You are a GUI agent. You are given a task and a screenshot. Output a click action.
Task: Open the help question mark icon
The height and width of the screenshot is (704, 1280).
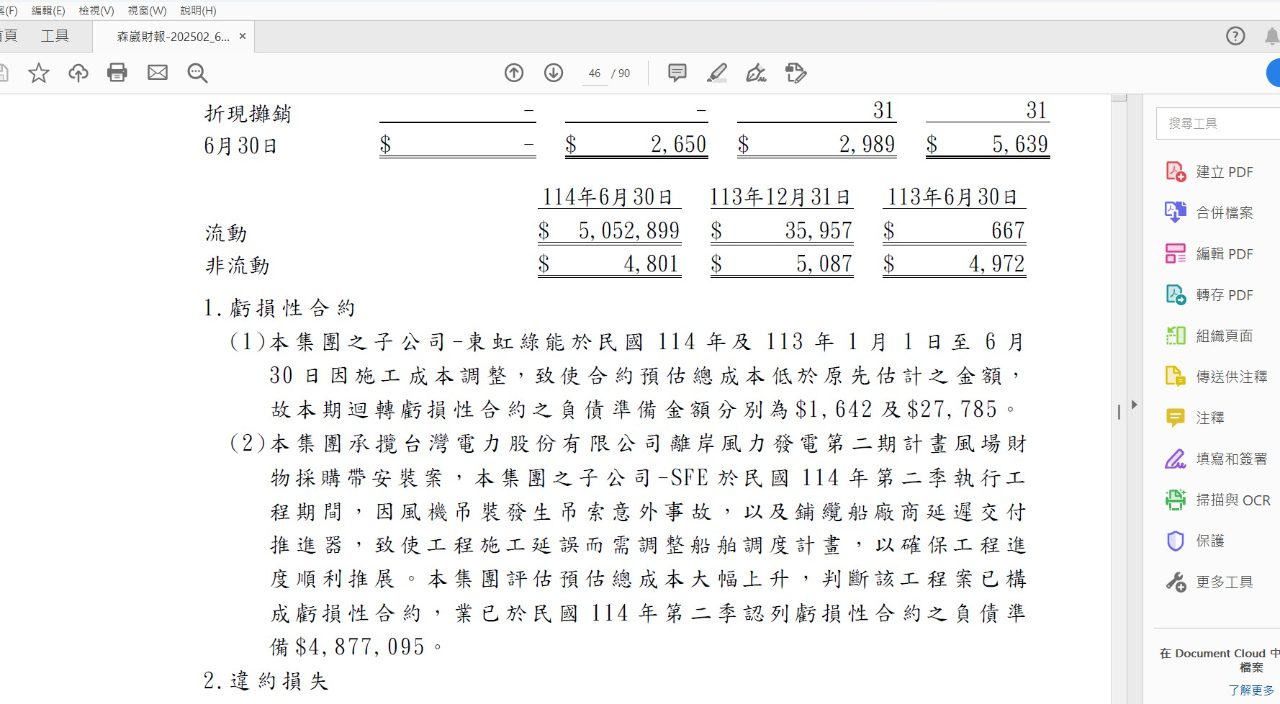(x=1236, y=36)
